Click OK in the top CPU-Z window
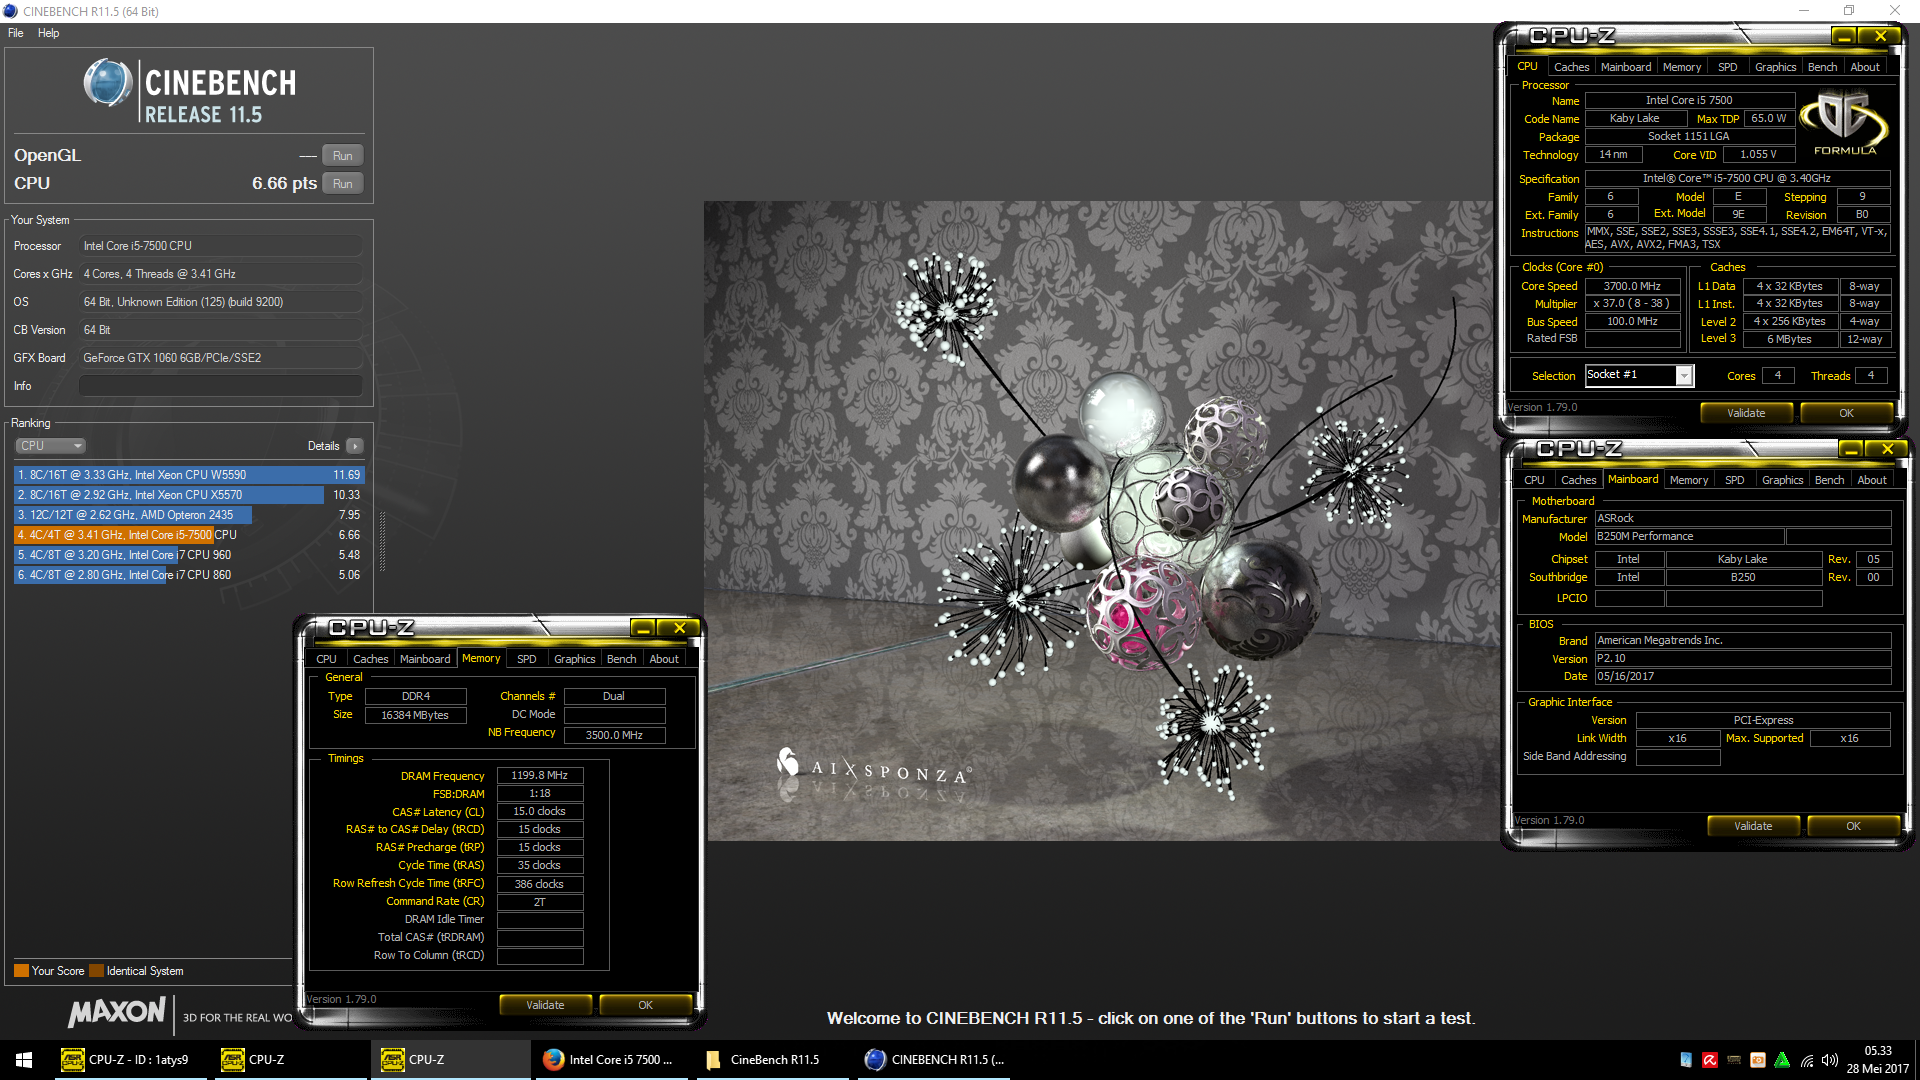The height and width of the screenshot is (1080, 1920). 1846,413
